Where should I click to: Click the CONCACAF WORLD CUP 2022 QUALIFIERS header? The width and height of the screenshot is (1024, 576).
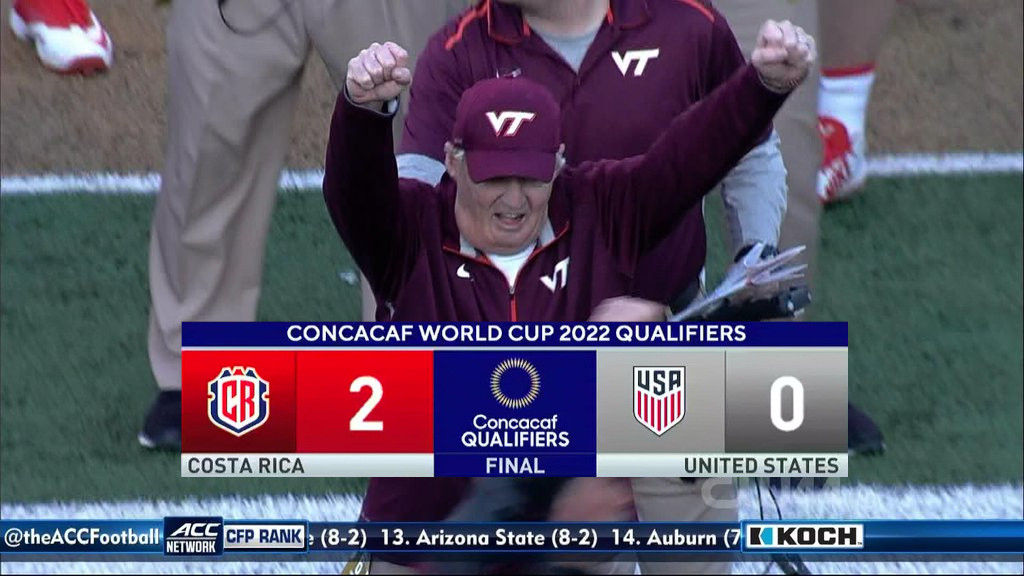pyautogui.click(x=516, y=334)
